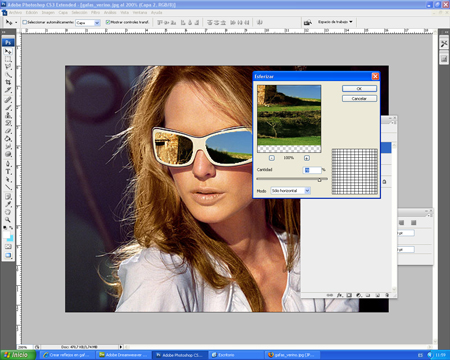Swap foreground and background colors
Viewport: 450px width, 360px height.
[11, 228]
